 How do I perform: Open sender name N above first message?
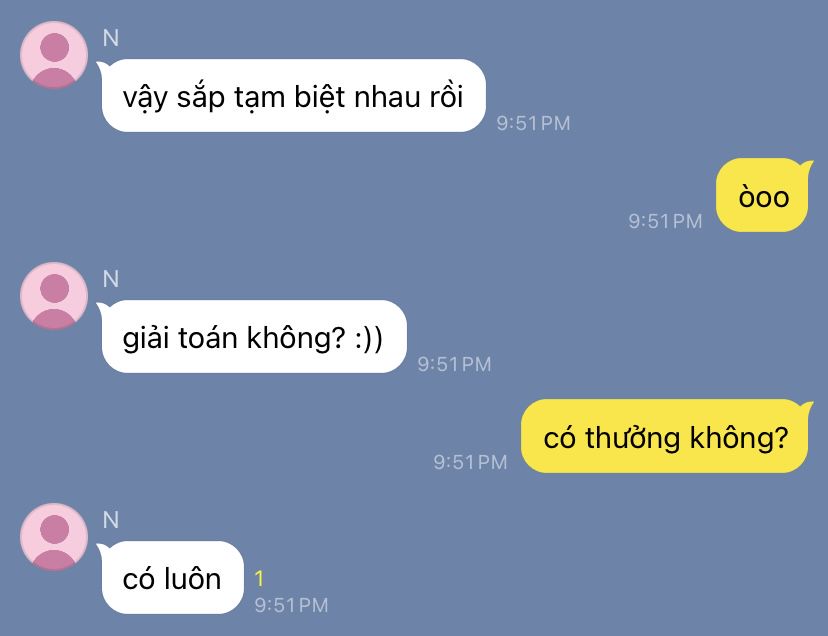(111, 39)
